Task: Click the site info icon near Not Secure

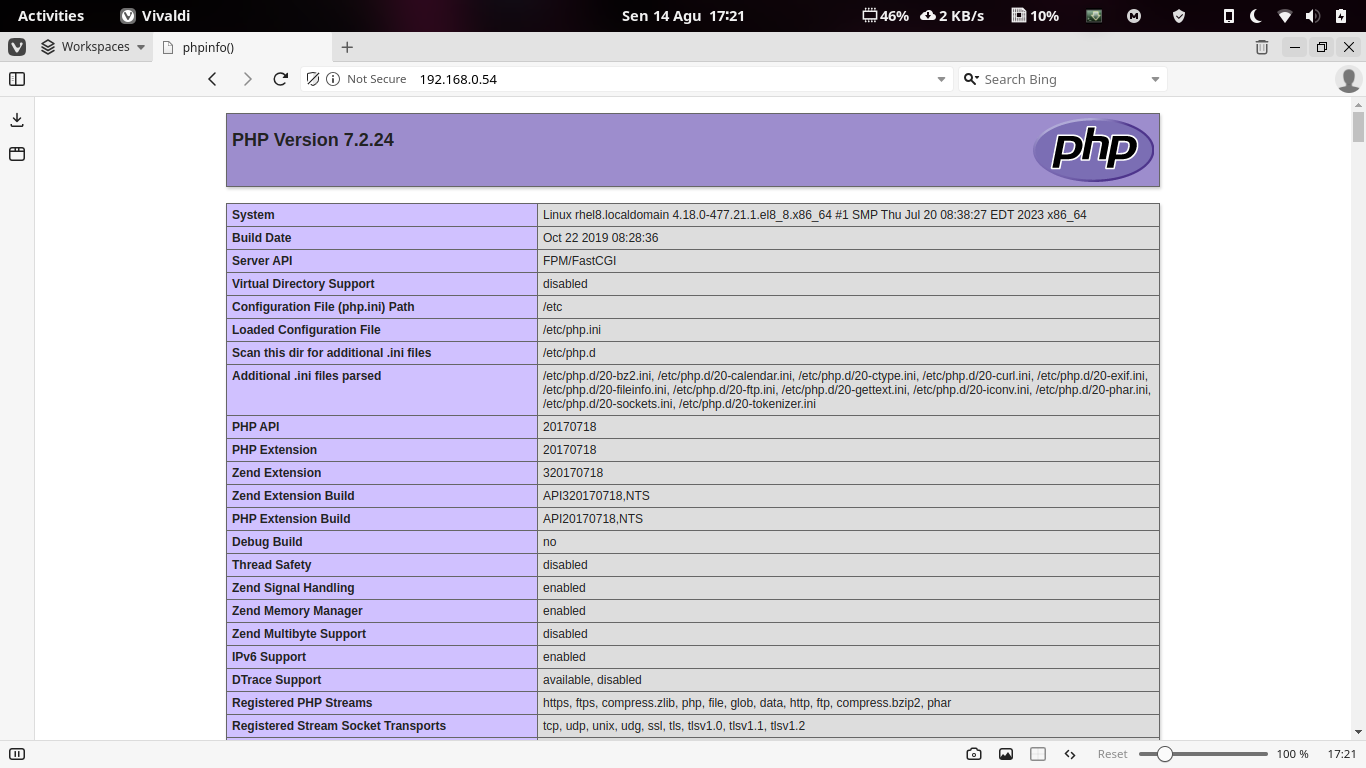Action: (332, 79)
